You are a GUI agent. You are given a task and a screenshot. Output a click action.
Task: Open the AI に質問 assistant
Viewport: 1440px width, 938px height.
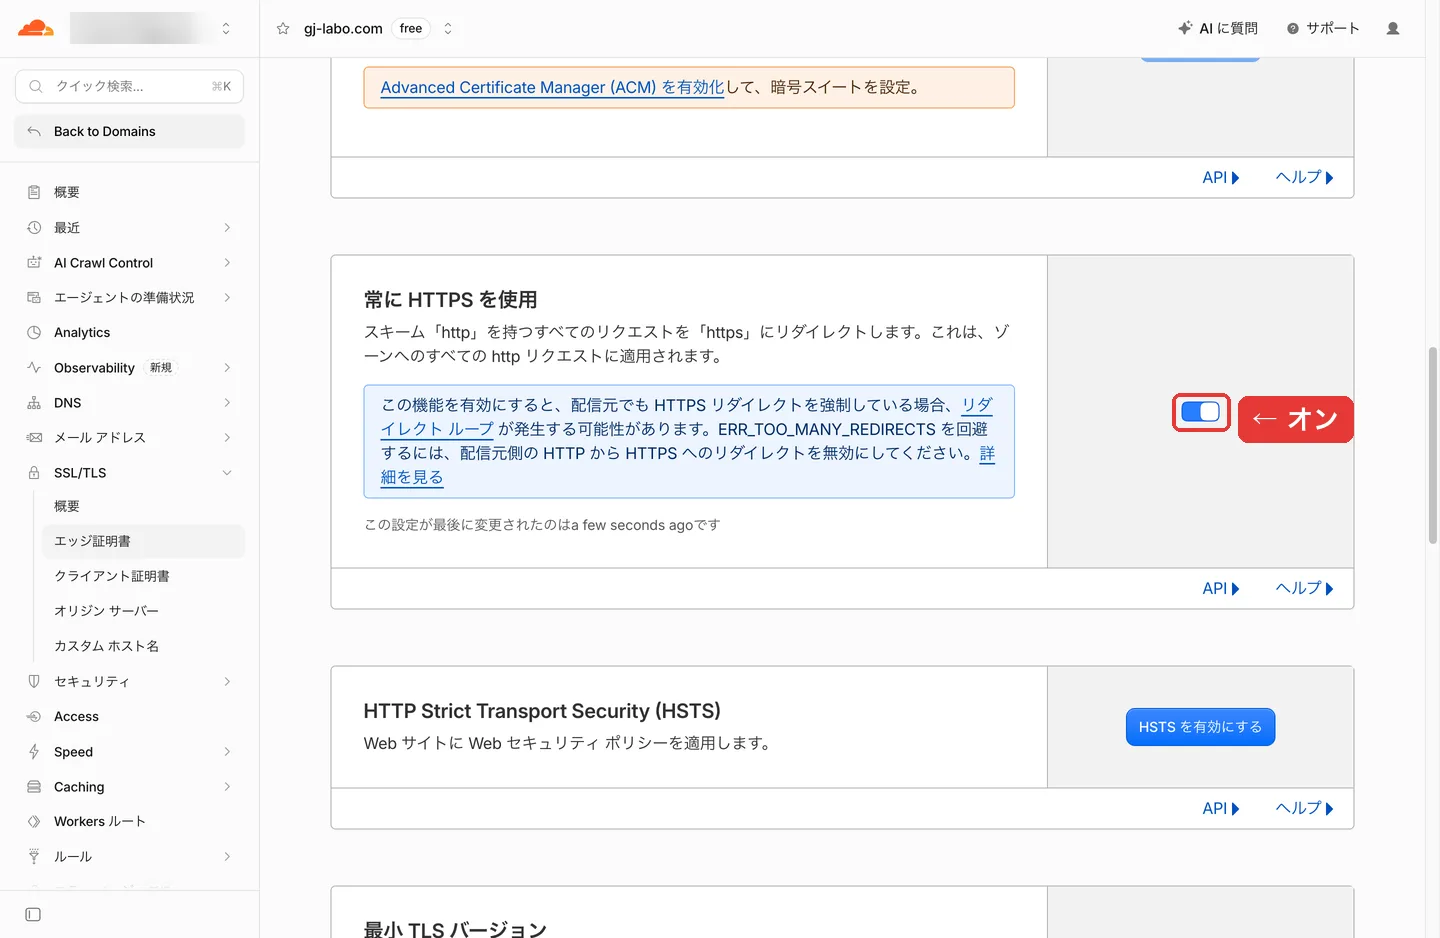pyautogui.click(x=1218, y=28)
